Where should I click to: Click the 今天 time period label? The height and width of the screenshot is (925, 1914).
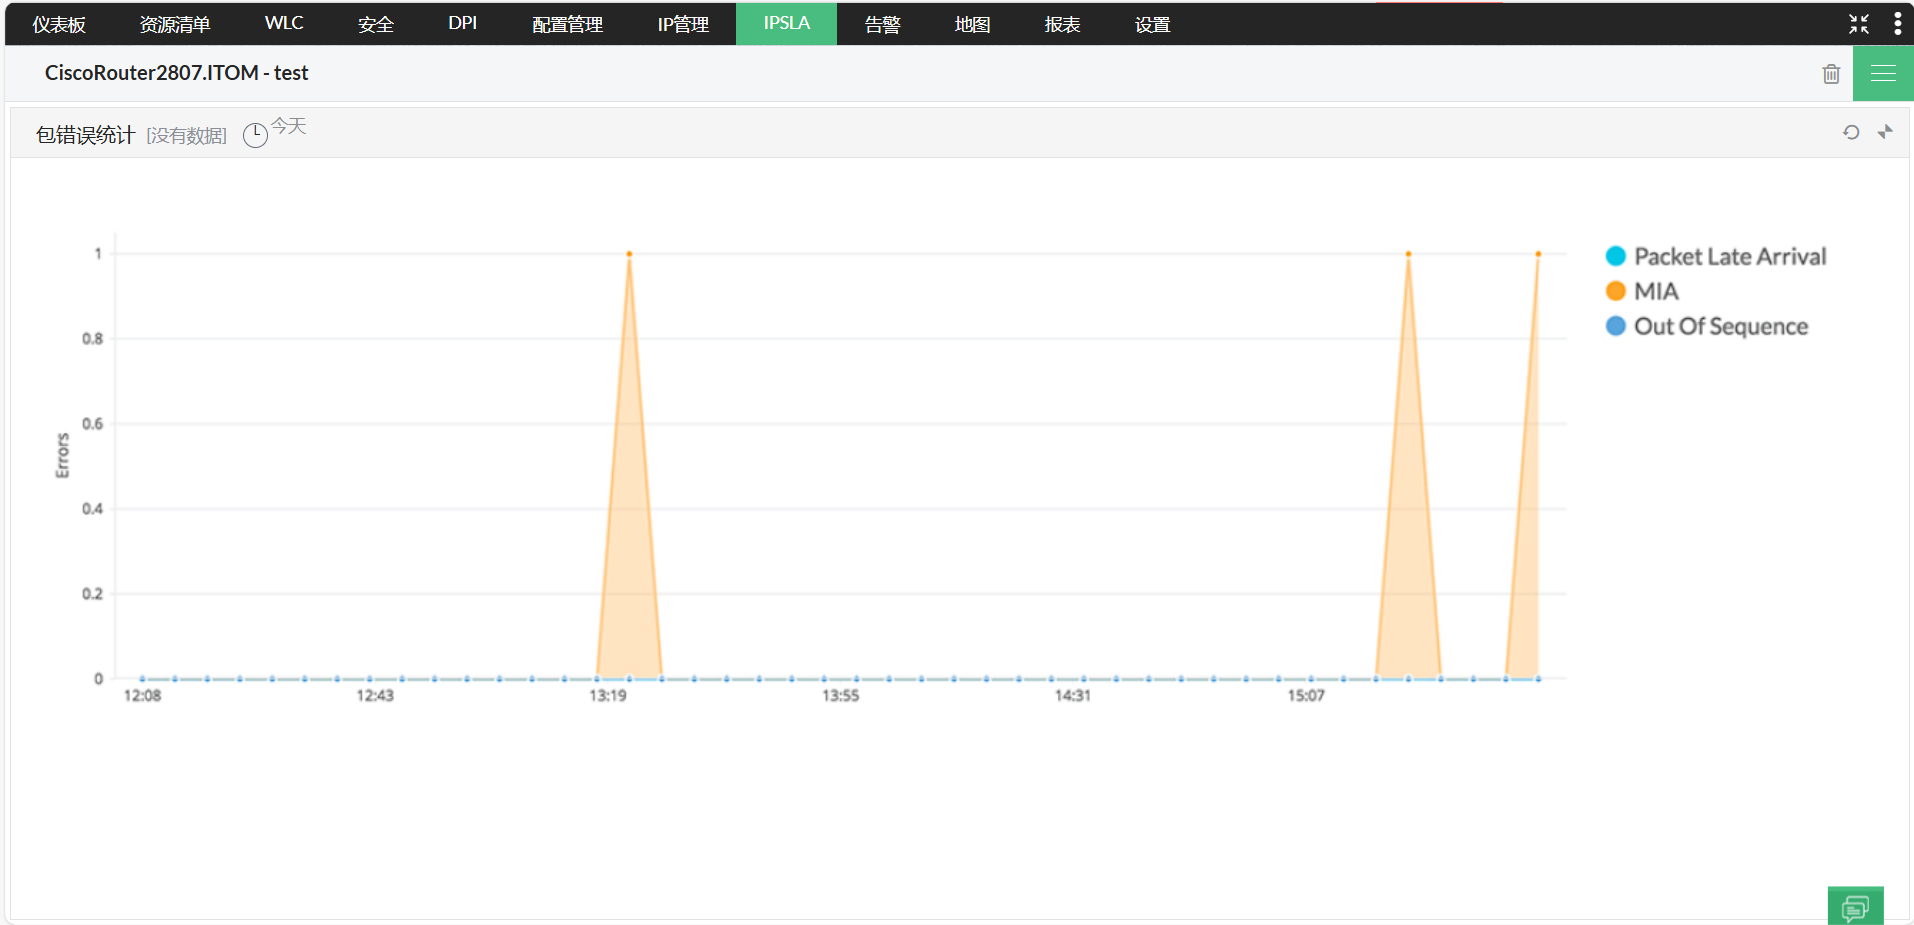(x=289, y=126)
